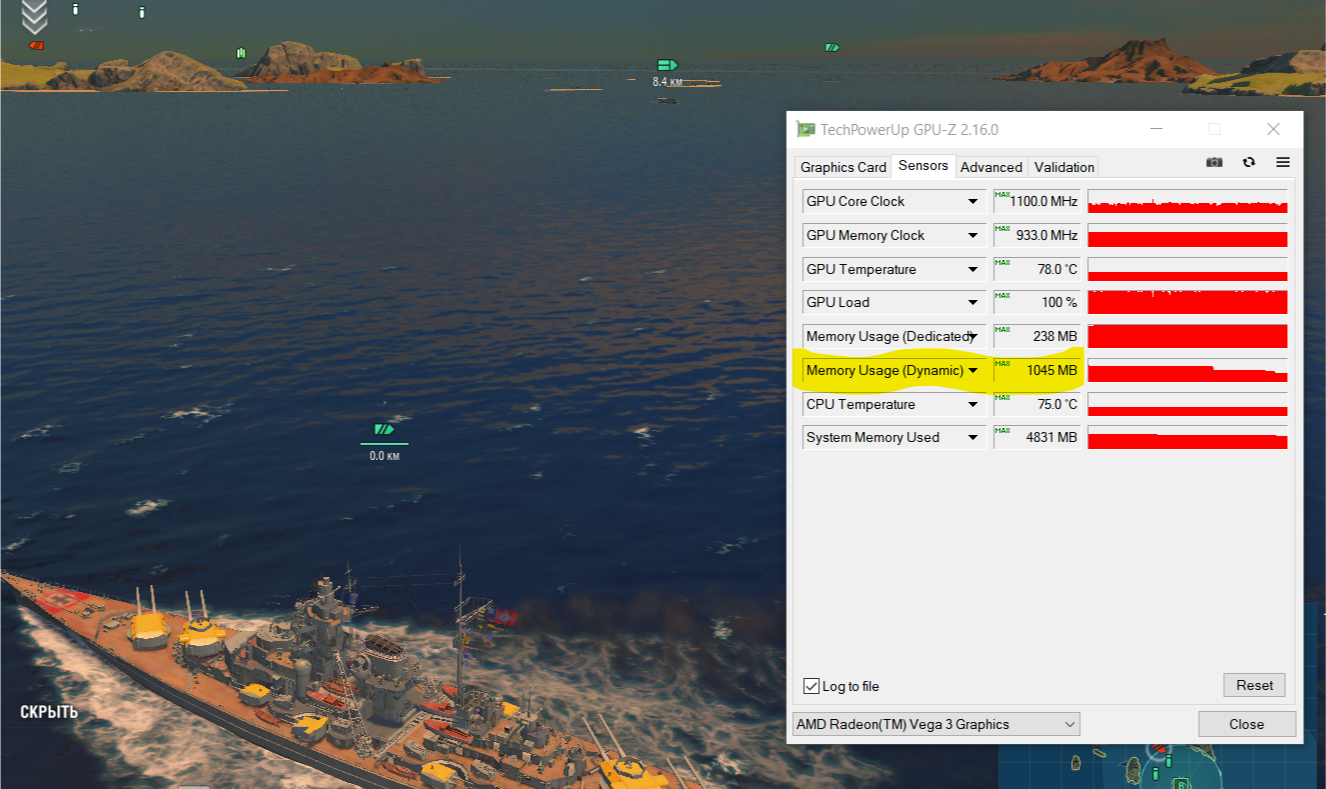Viewport: 1326px width, 789px height.
Task: Select the Sensors tab
Action: (x=923, y=166)
